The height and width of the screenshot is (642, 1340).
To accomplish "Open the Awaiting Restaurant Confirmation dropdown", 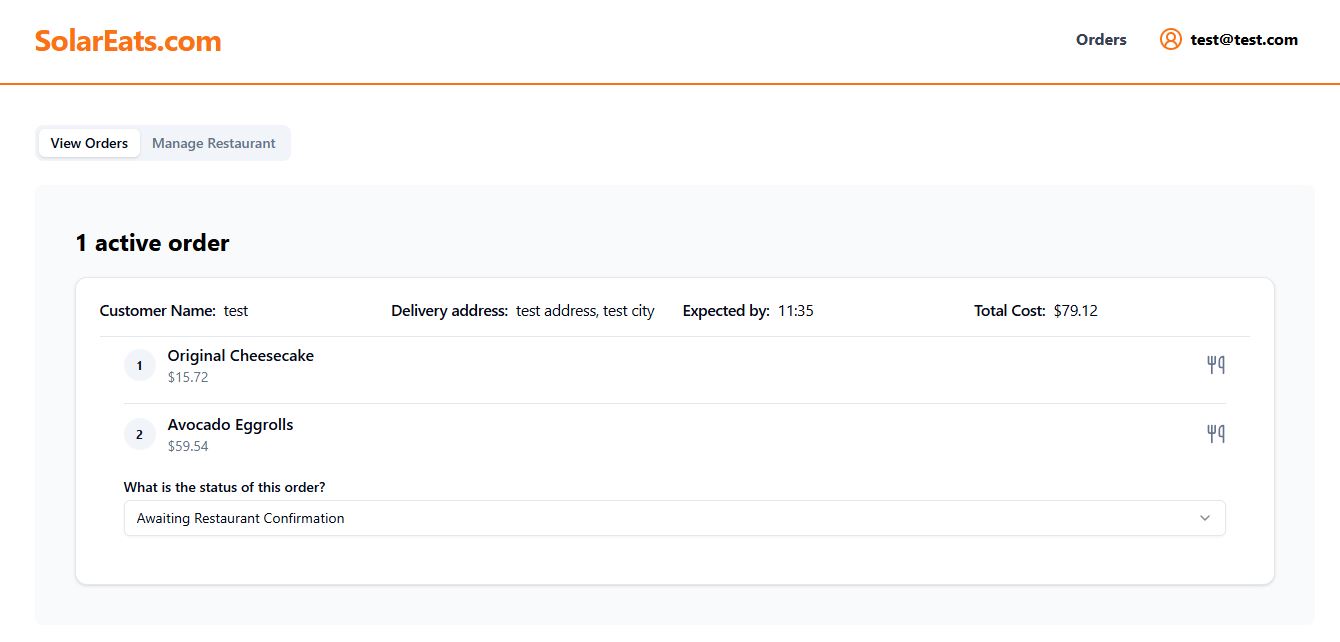I will 674,518.
